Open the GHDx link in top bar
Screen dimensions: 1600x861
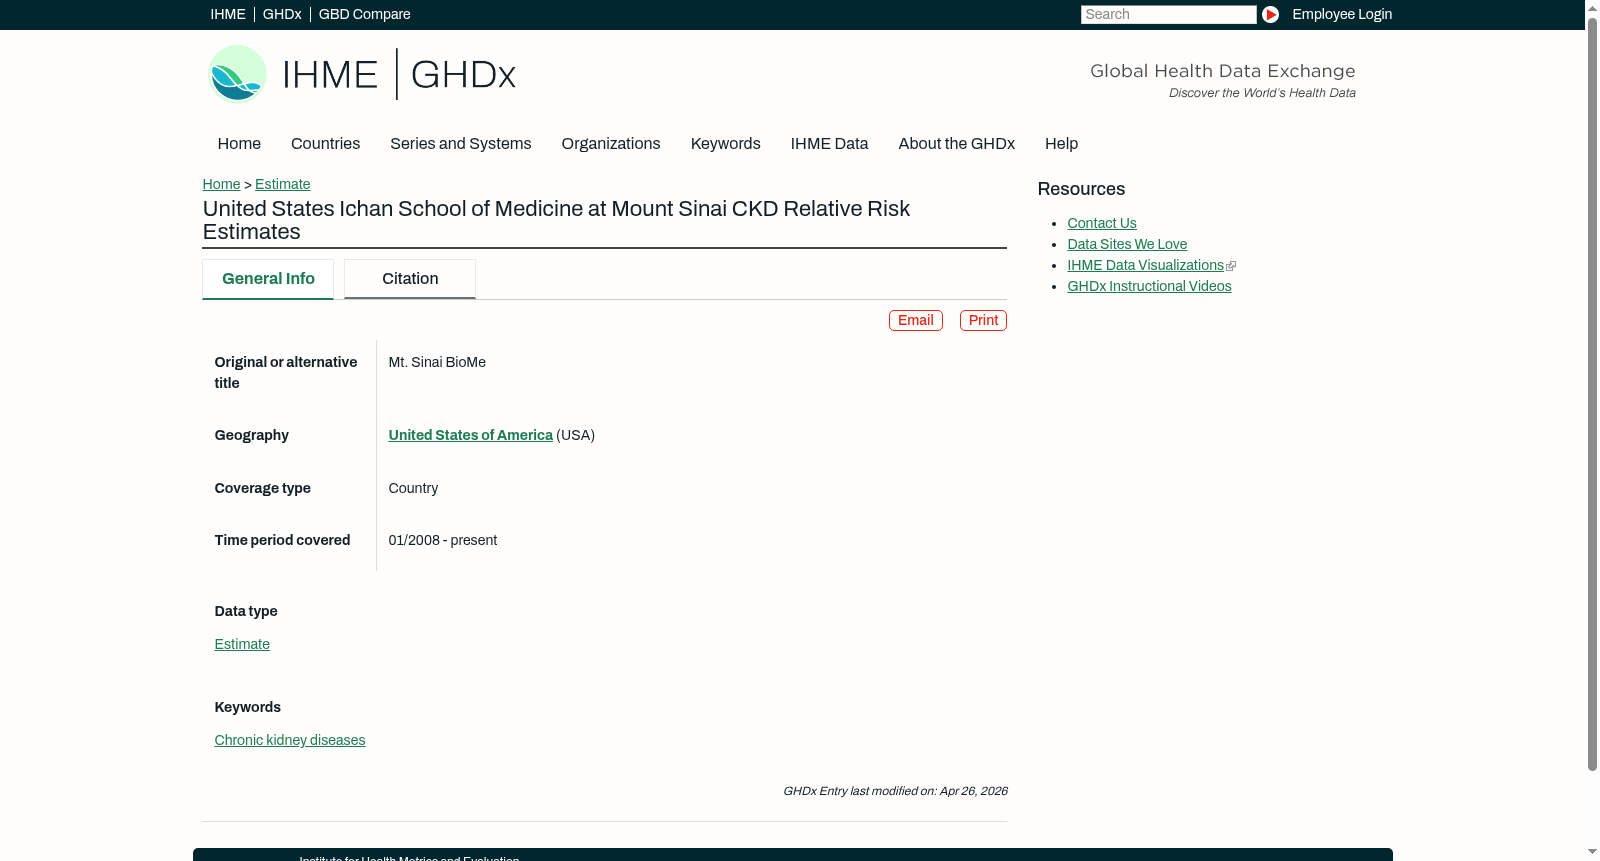(x=282, y=14)
